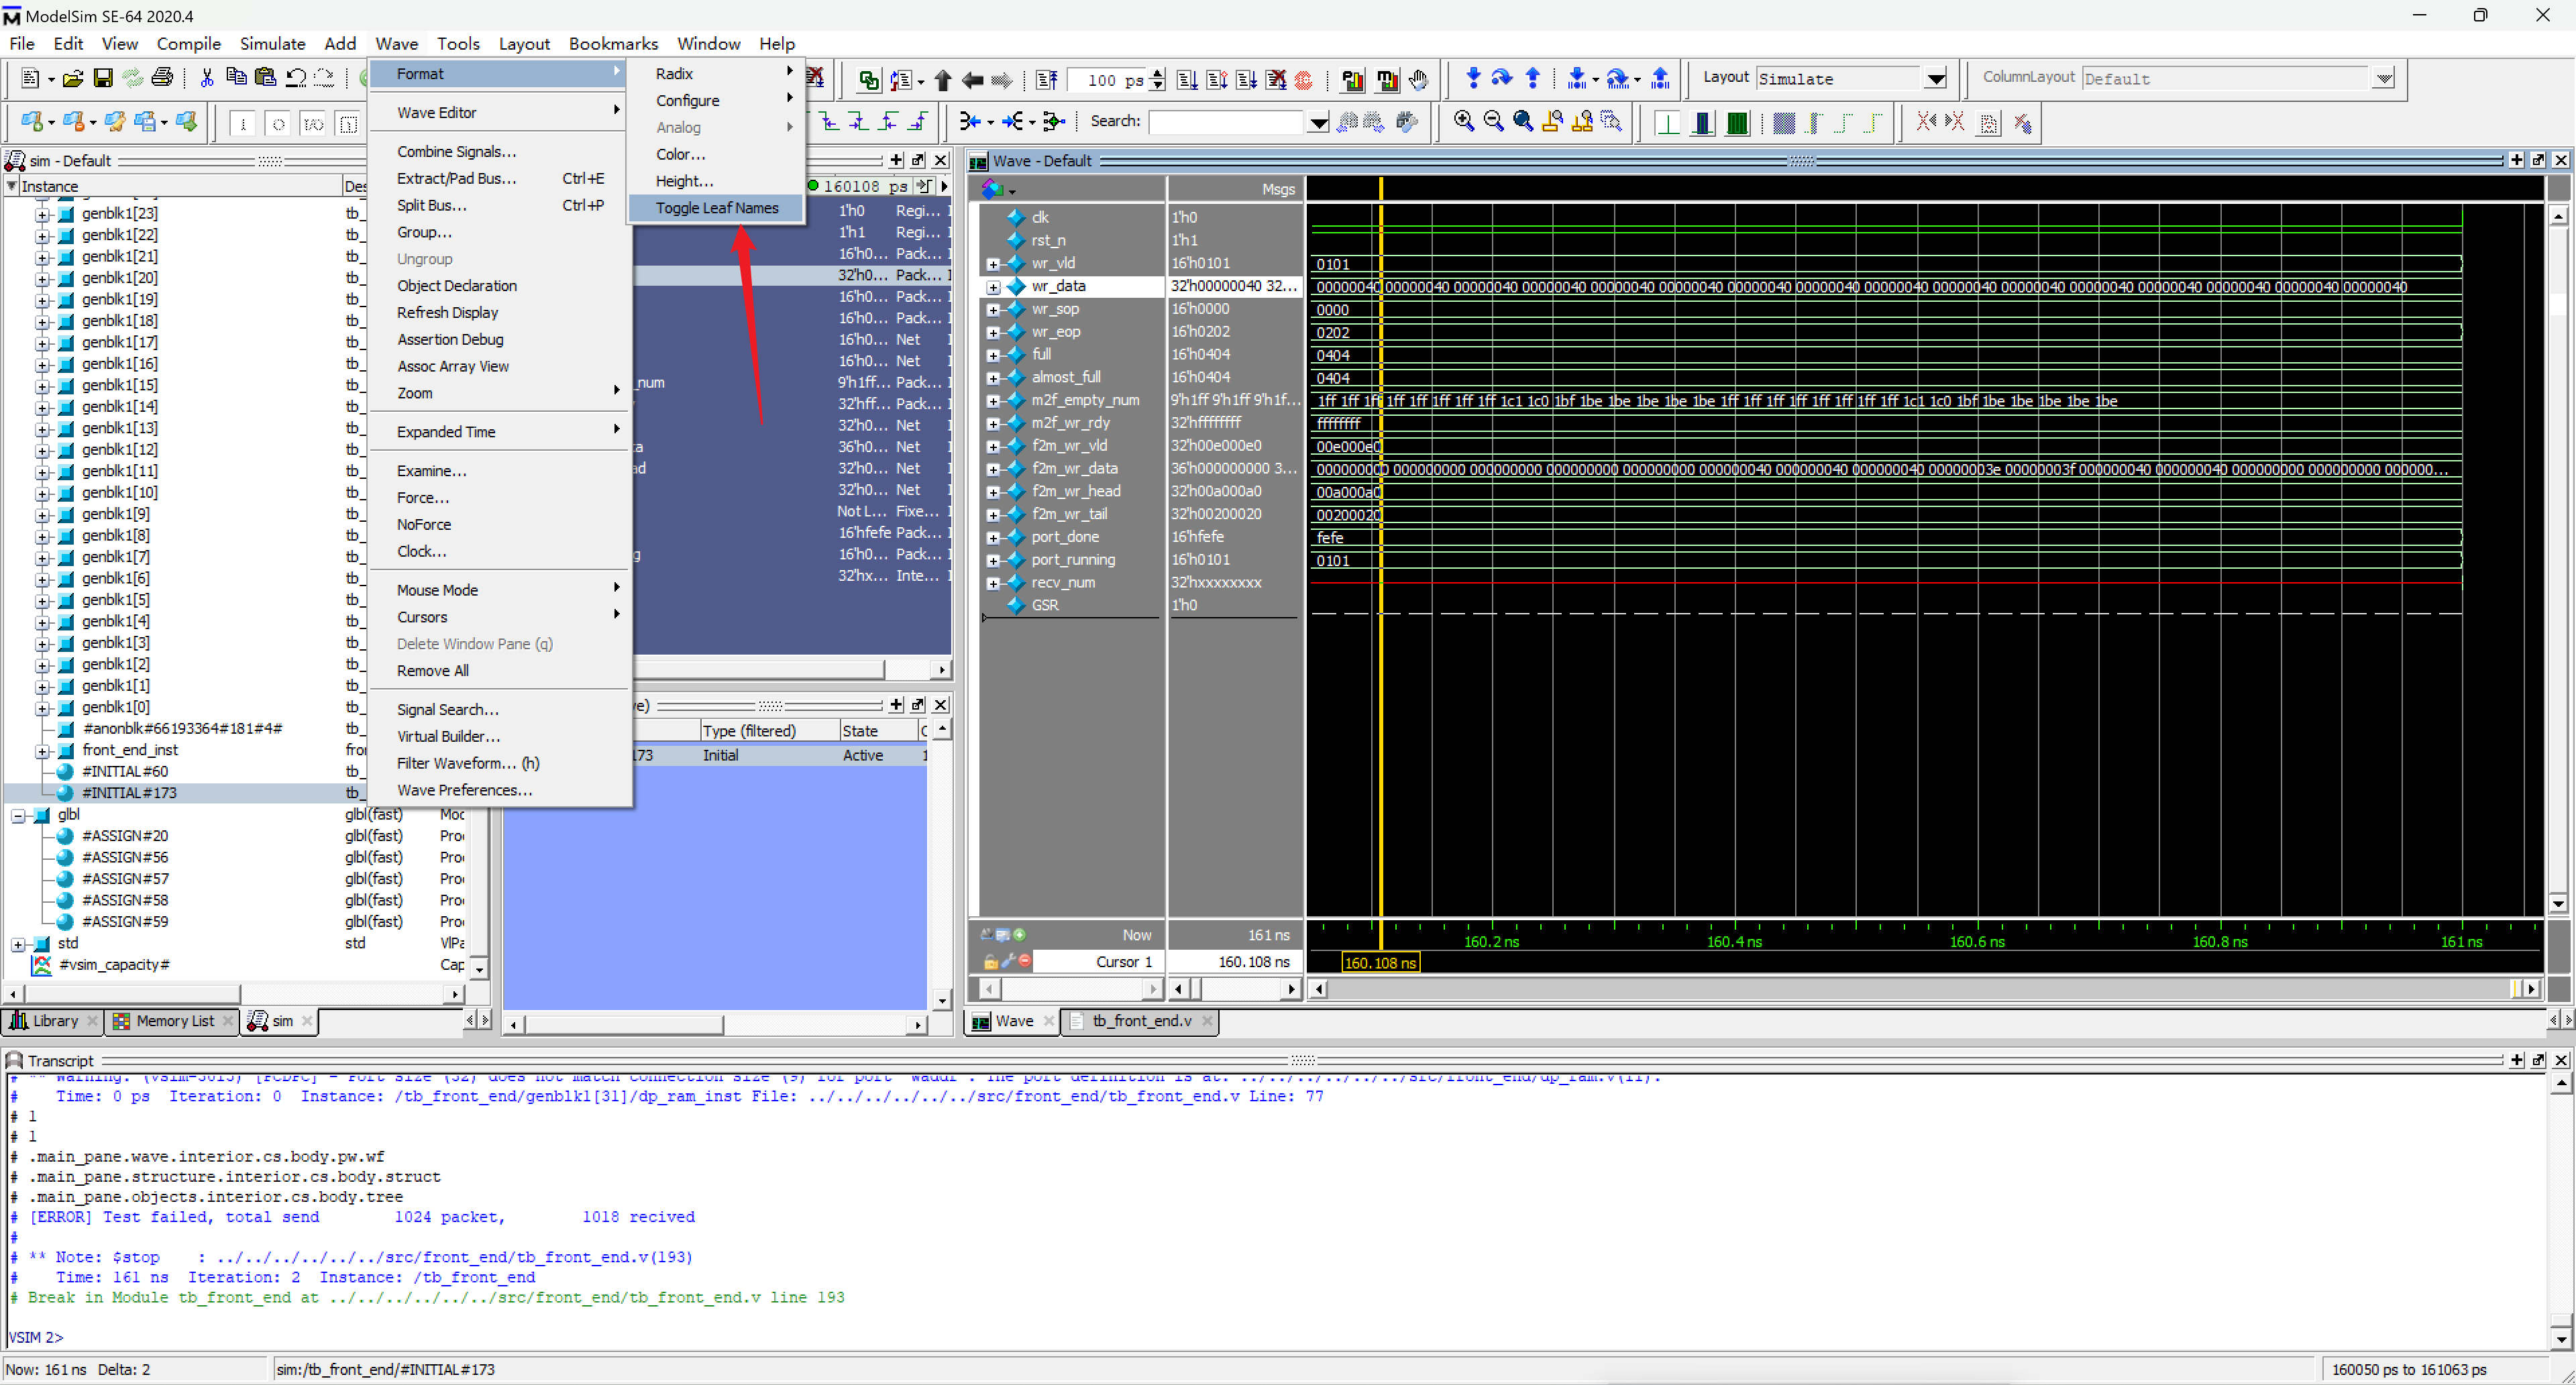Select Toggle Leaf Names menu entry
Image resolution: width=2576 pixels, height=1385 pixels.
click(x=716, y=208)
